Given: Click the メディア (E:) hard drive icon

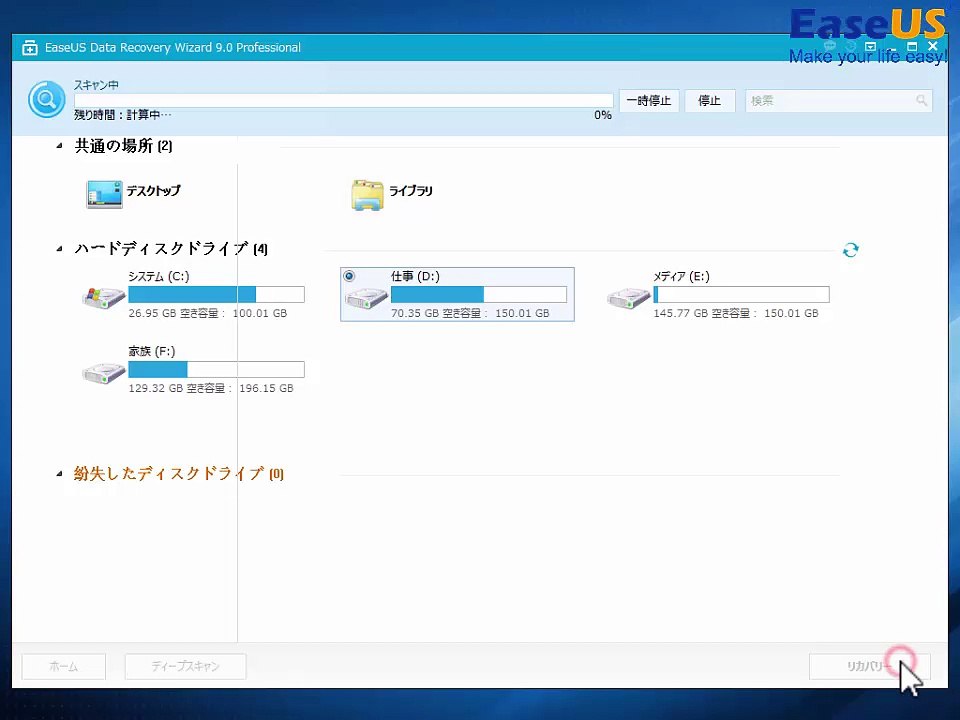Looking at the screenshot, I should click(x=628, y=298).
